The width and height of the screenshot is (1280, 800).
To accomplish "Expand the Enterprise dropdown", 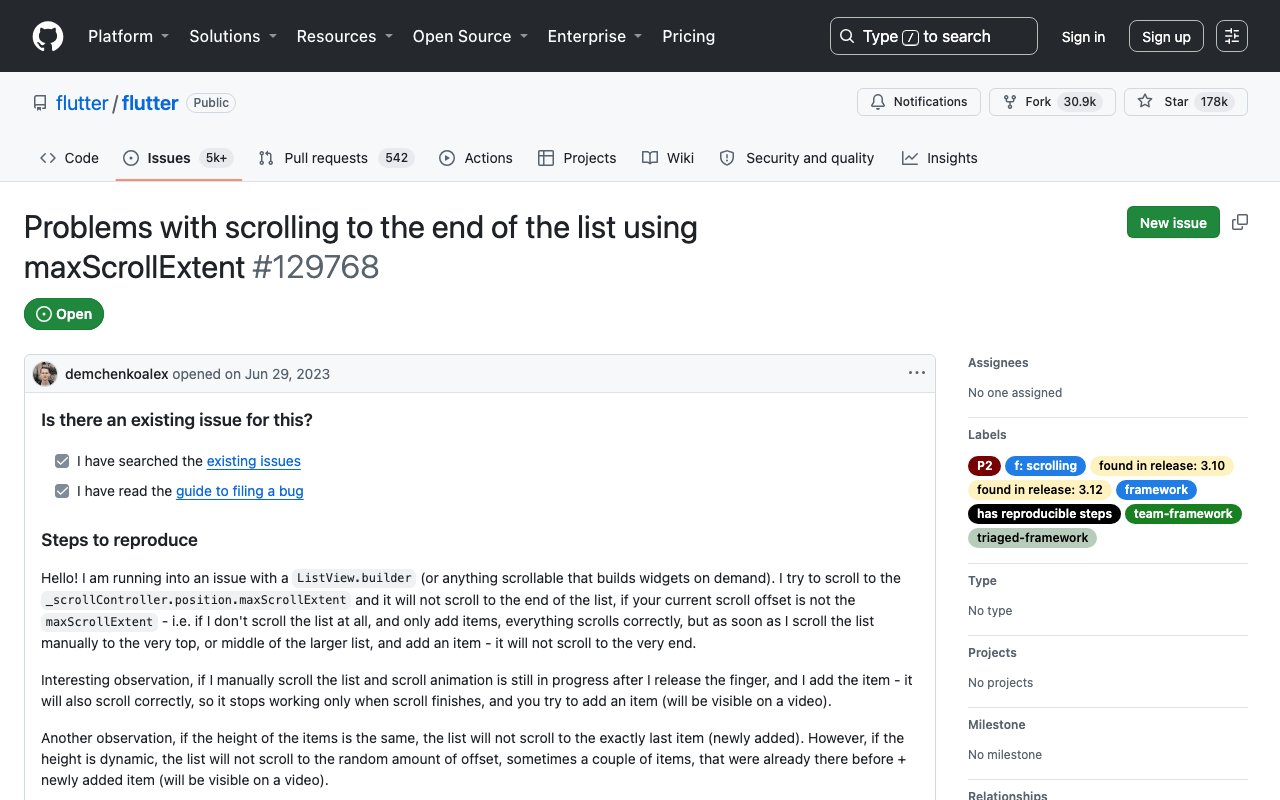I will point(594,36).
